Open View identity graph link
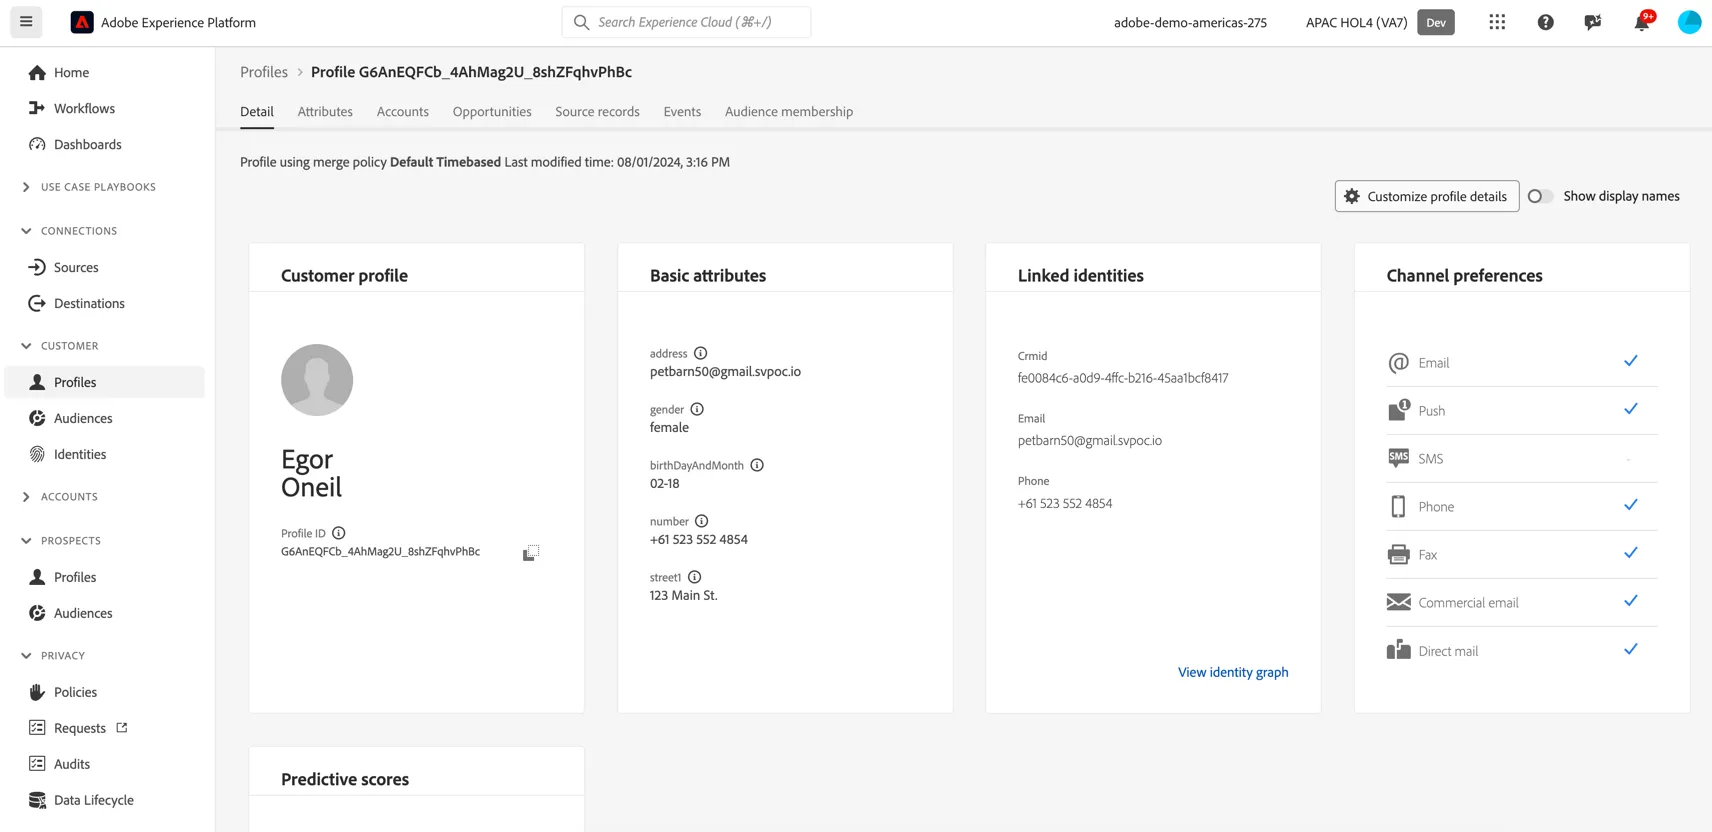 [1233, 672]
